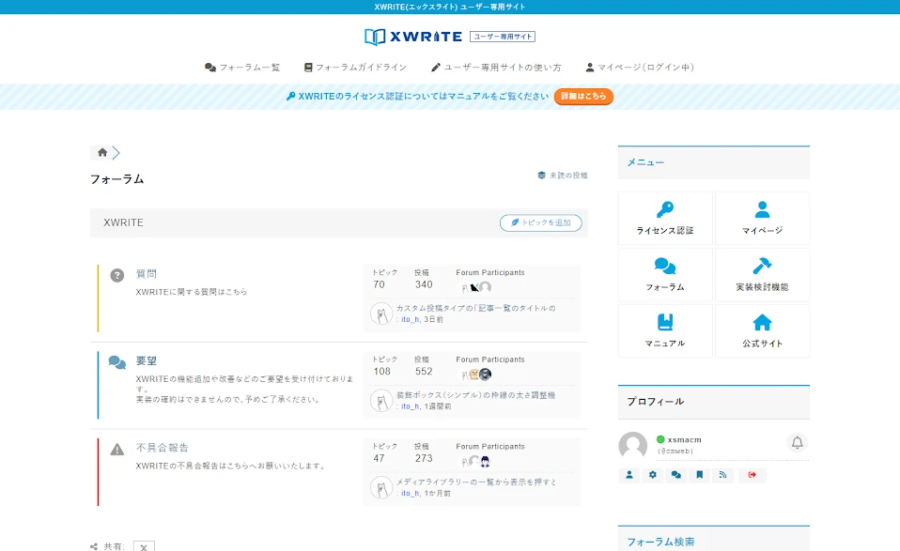This screenshot has height=551, width=900.
Task: Click participant avatars in 要望 forum row
Action: point(476,375)
